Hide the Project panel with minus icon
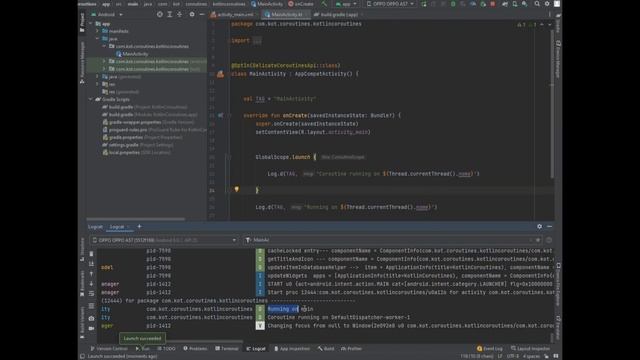The width and height of the screenshot is (640, 360). tap(202, 14)
